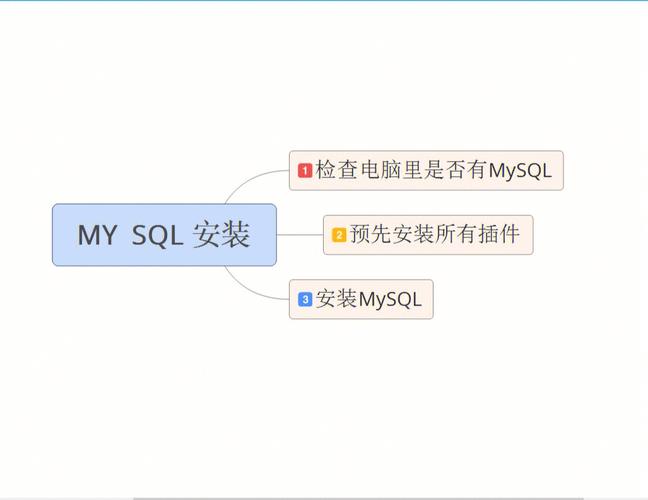Viewport: 648px width, 500px height.
Task: Click the 安装 text in the central topic
Action: (221, 236)
